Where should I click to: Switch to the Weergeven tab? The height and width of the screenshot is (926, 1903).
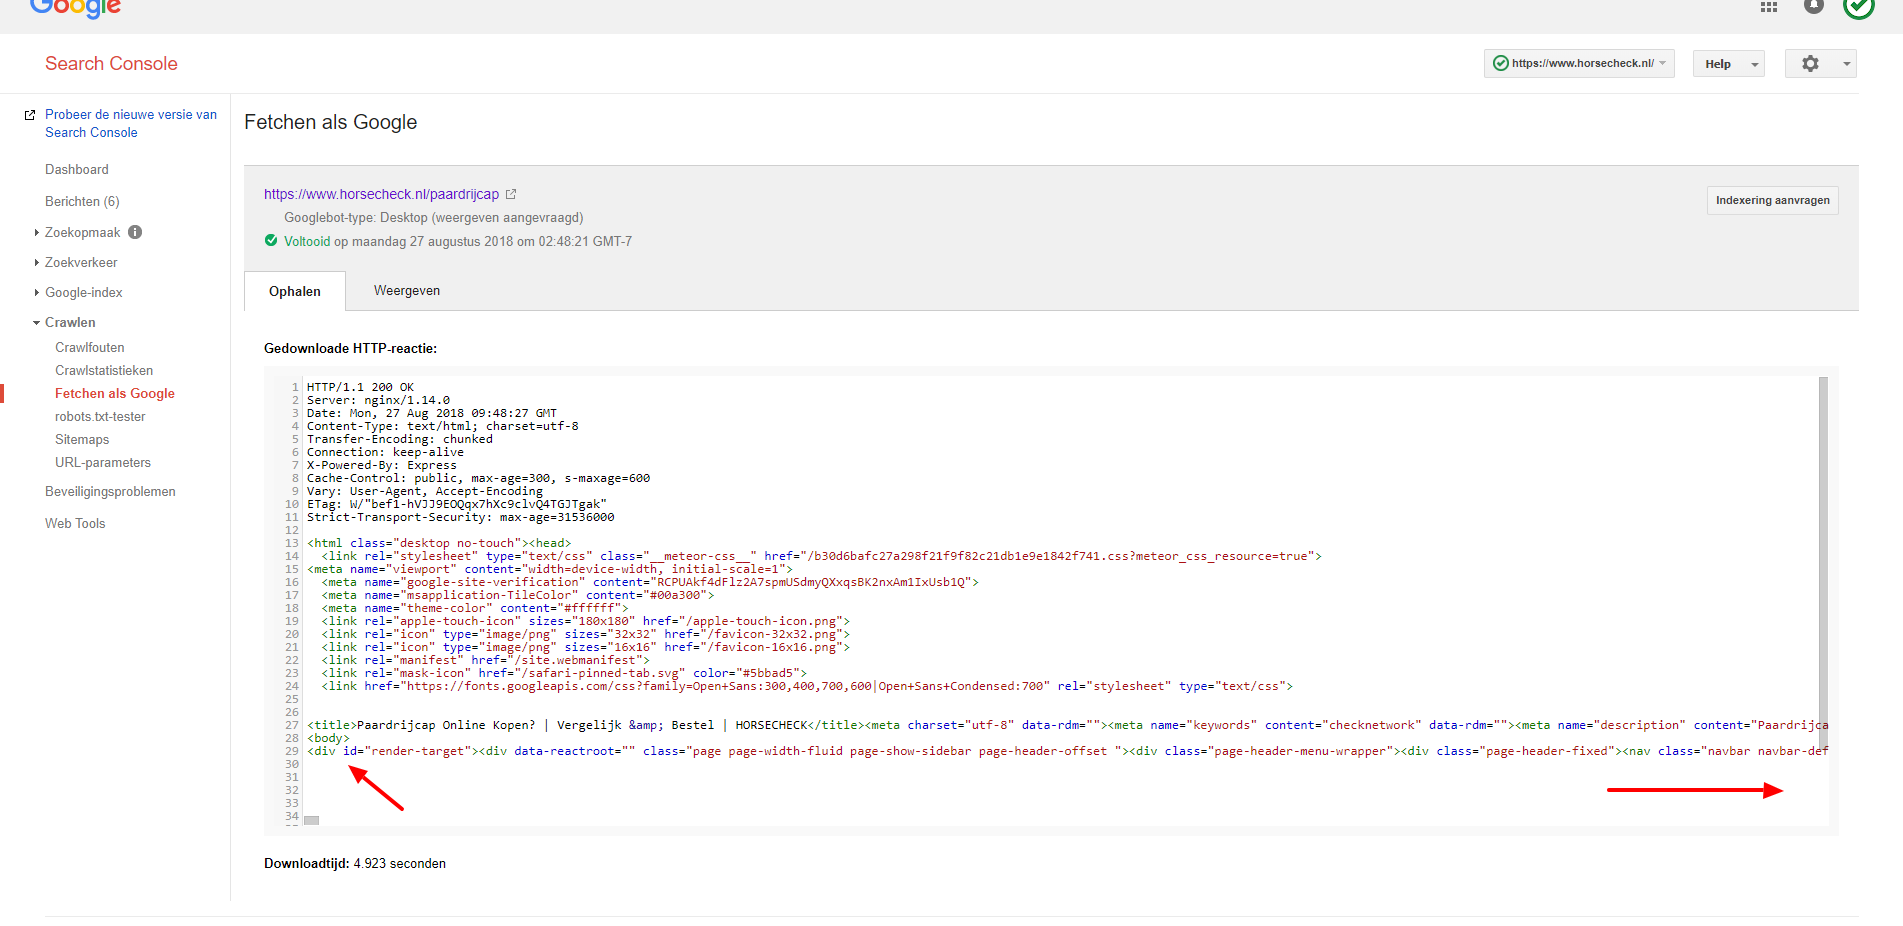[x=407, y=290]
